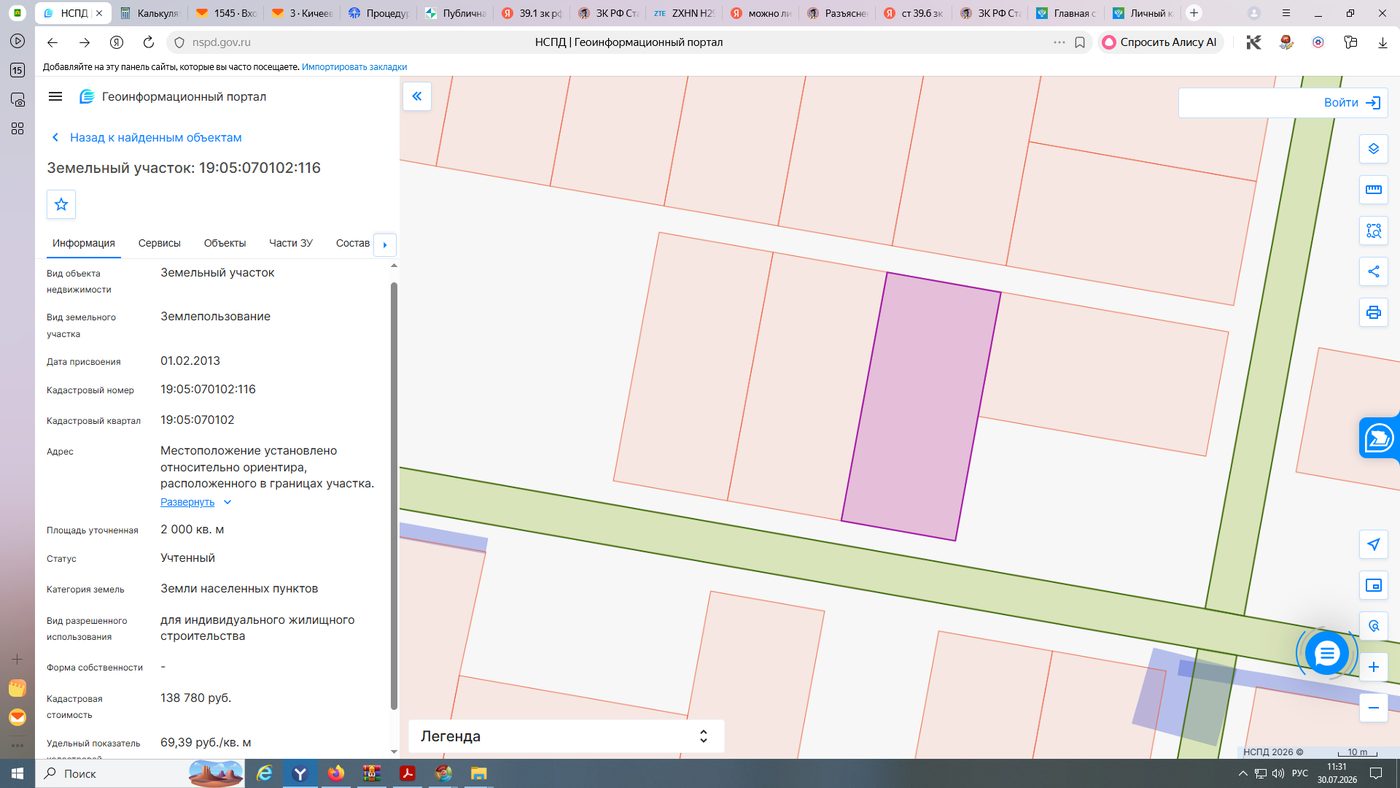Open the hamburger main menu
The width and height of the screenshot is (1400, 788).
55,97
